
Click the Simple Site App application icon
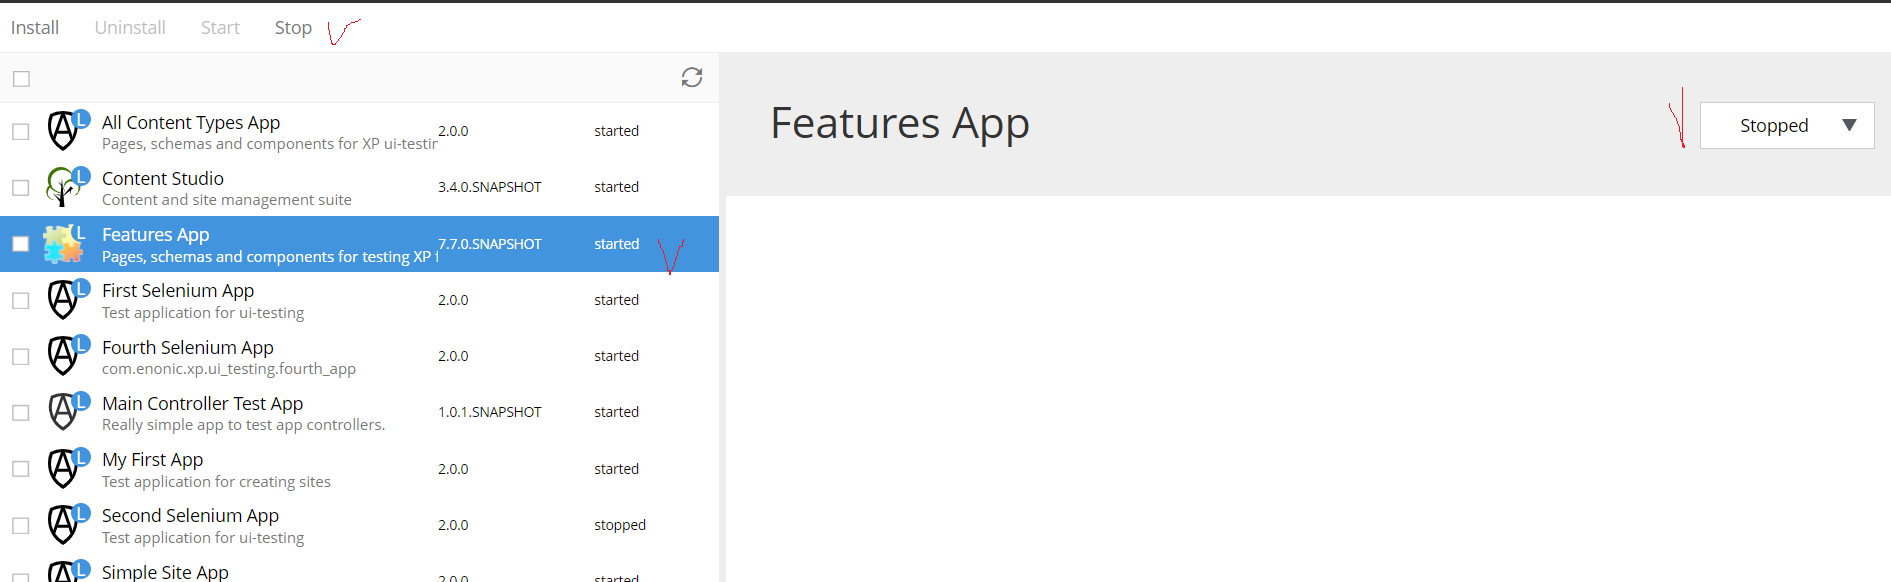click(x=62, y=572)
